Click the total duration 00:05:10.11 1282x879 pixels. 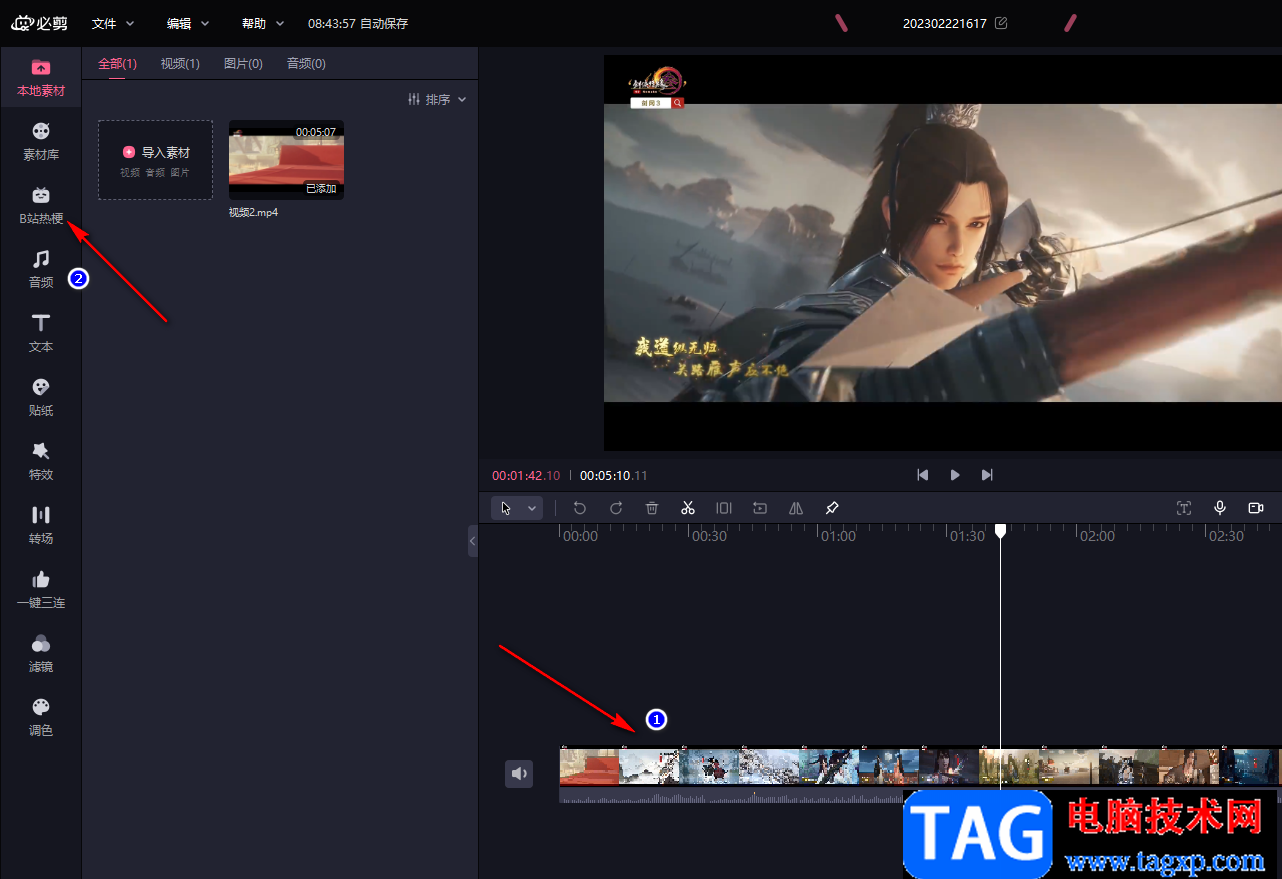614,476
